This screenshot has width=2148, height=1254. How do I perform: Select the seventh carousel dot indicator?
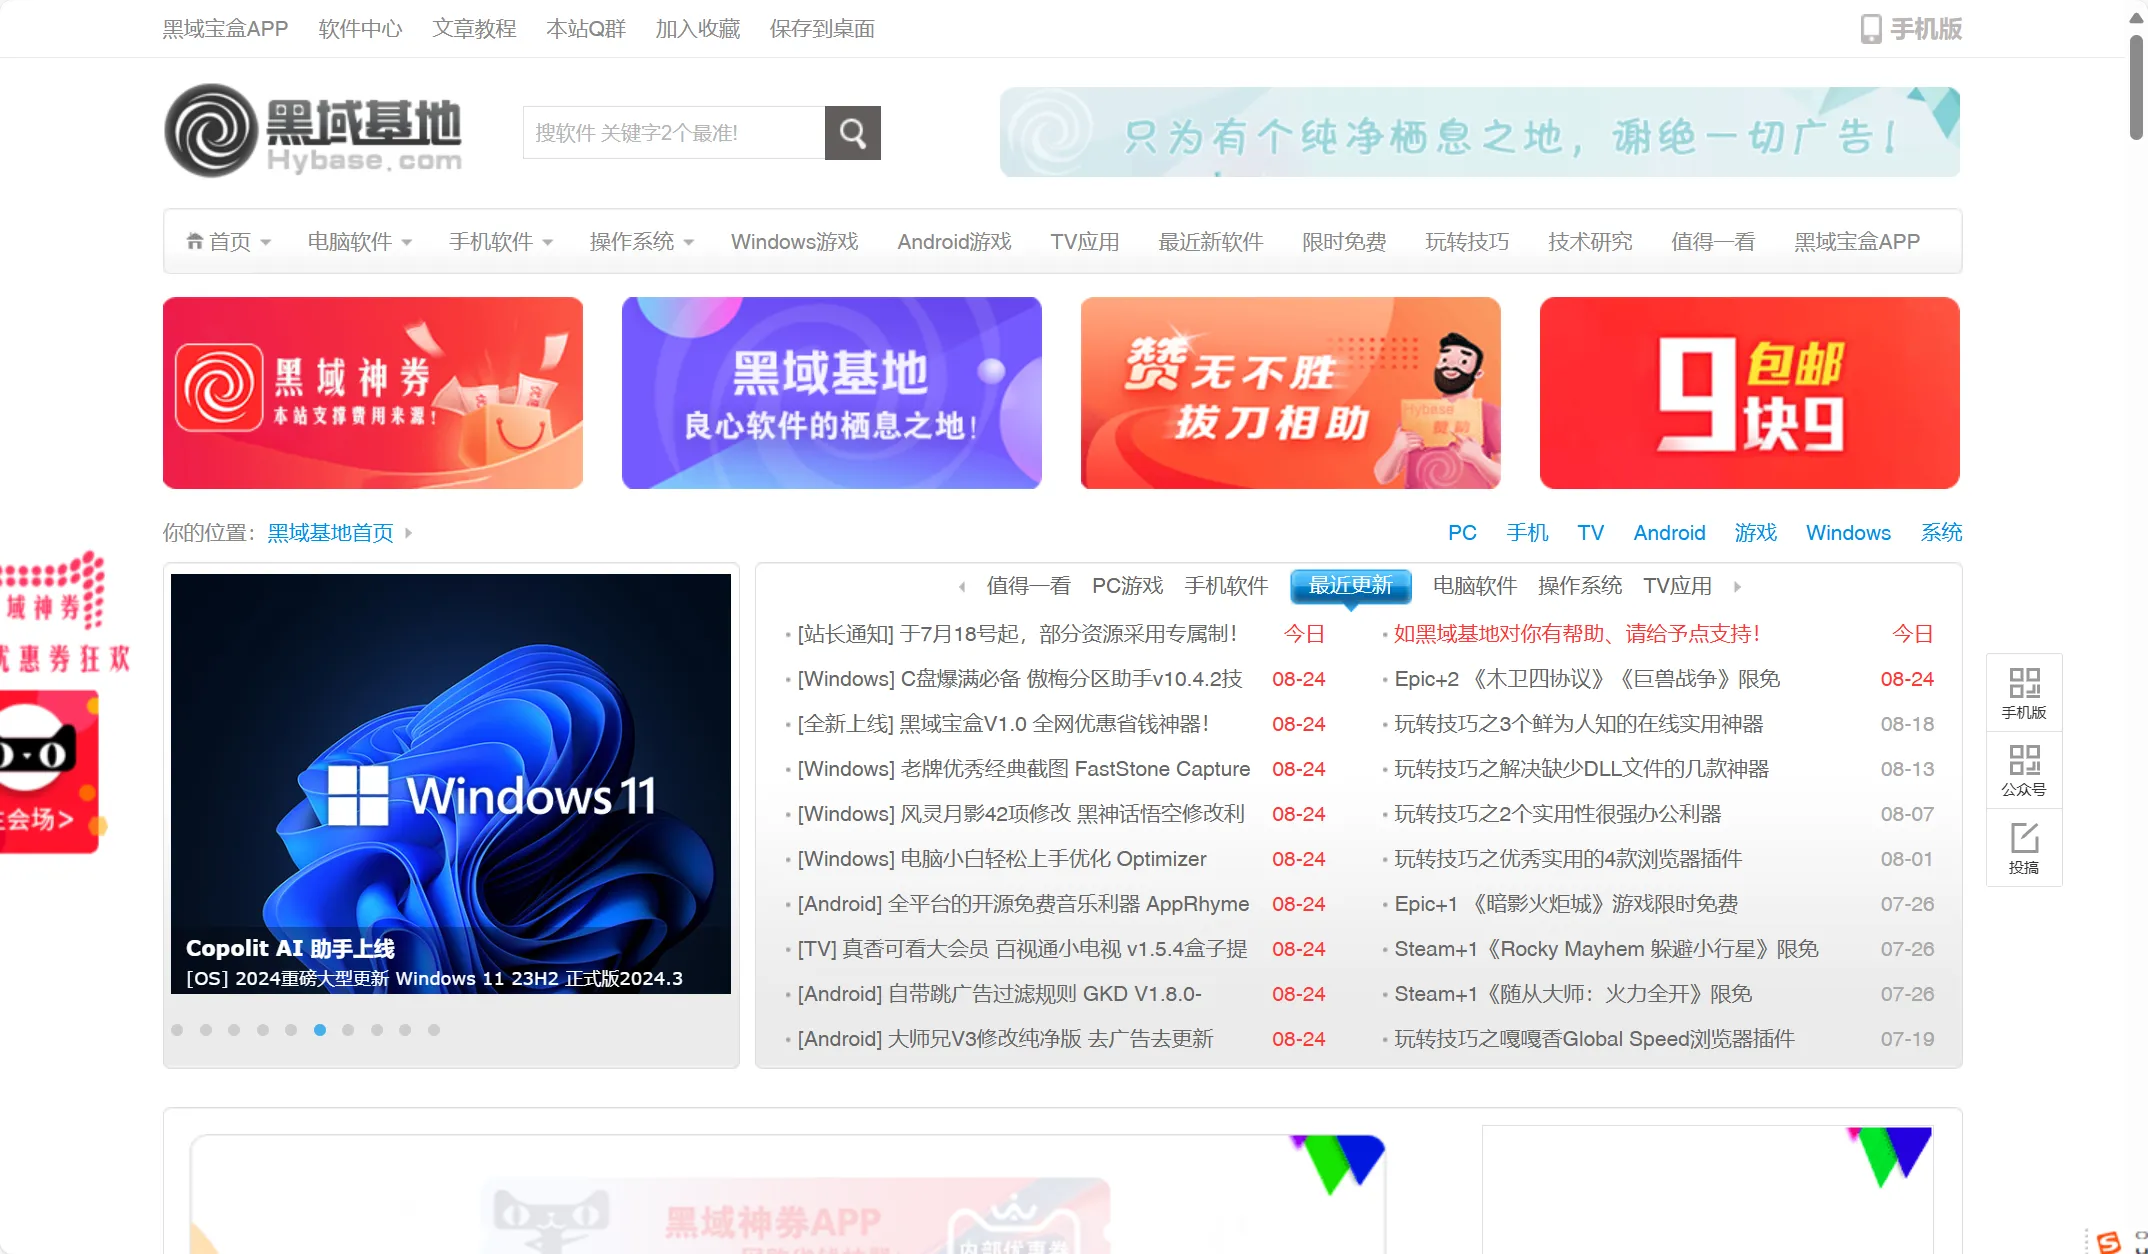click(348, 1030)
